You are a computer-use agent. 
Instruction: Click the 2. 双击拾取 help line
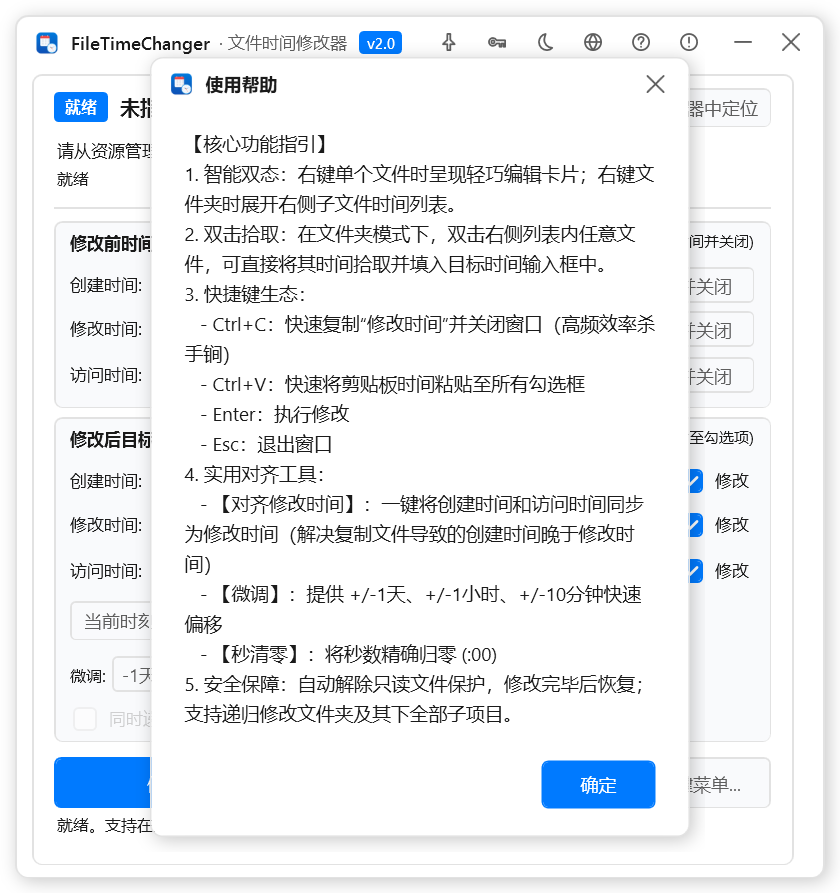click(x=410, y=249)
